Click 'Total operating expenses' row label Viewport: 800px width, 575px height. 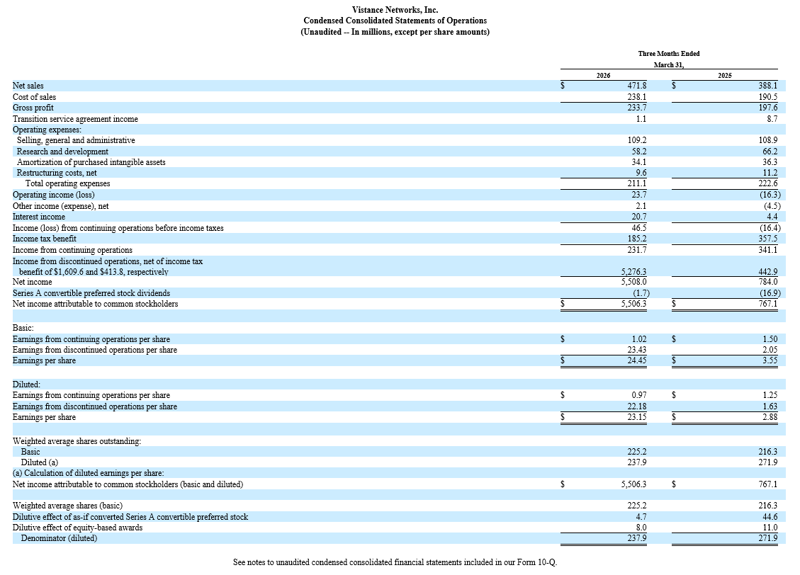68,184
